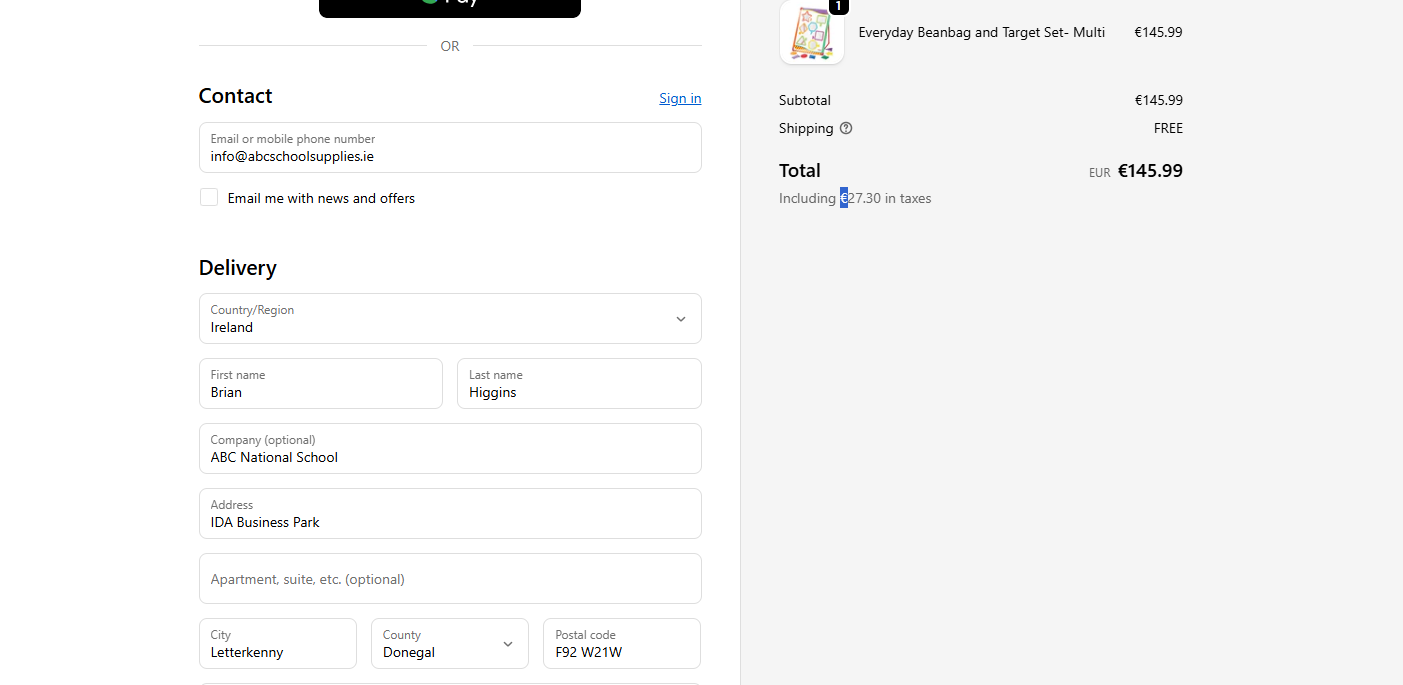Click the First name field
The width and height of the screenshot is (1403, 685).
[x=320, y=384]
